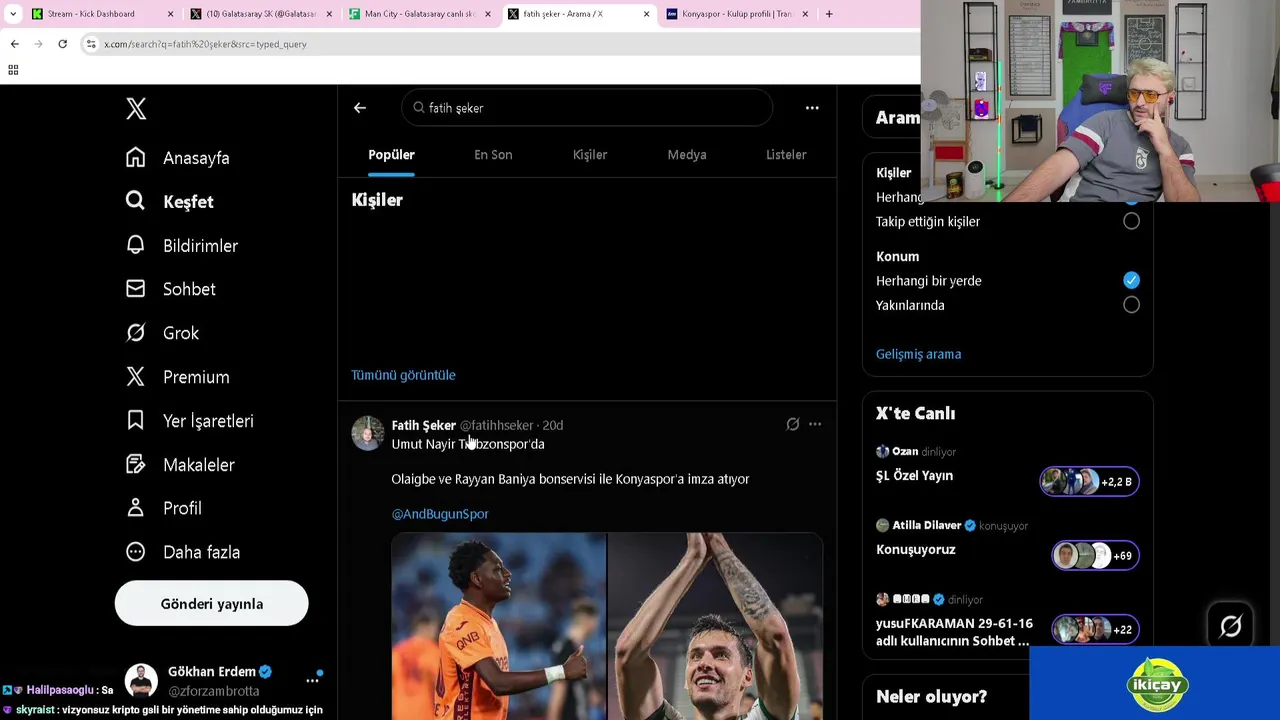This screenshot has width=1280, height=720.
Task: Open Grok icon in sidebar
Action: (x=135, y=332)
